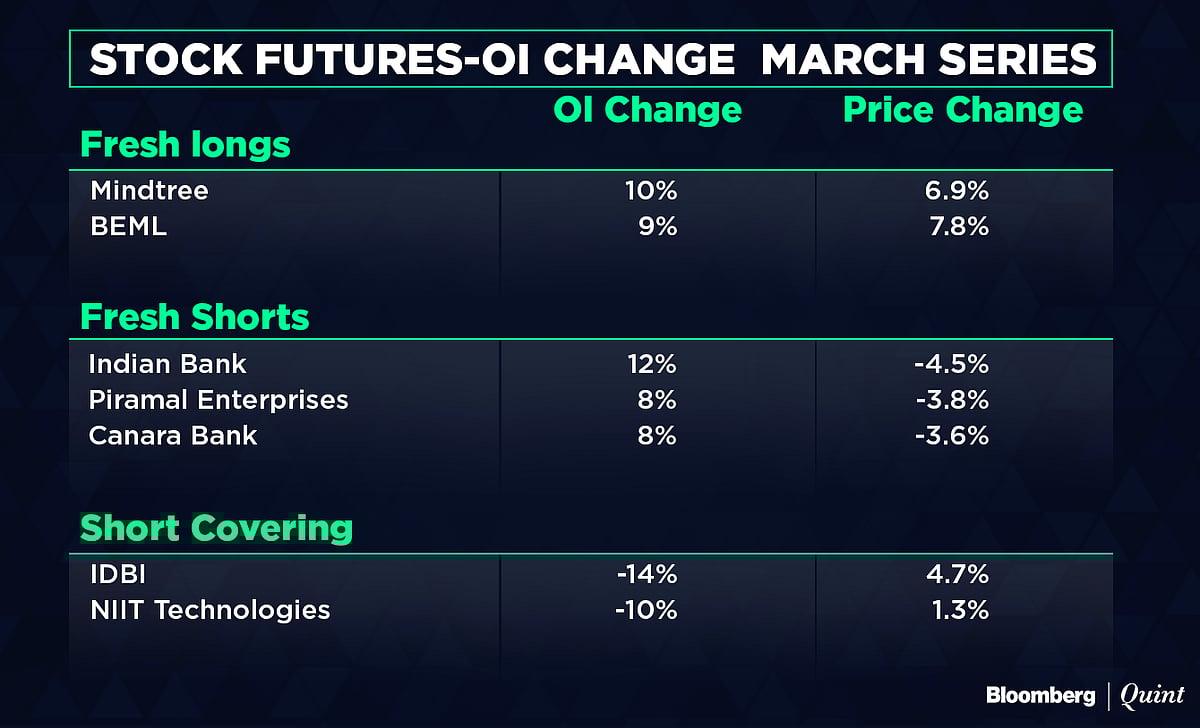Select IDBI's -14% OI change value
The height and width of the screenshot is (728, 1200).
(648, 573)
